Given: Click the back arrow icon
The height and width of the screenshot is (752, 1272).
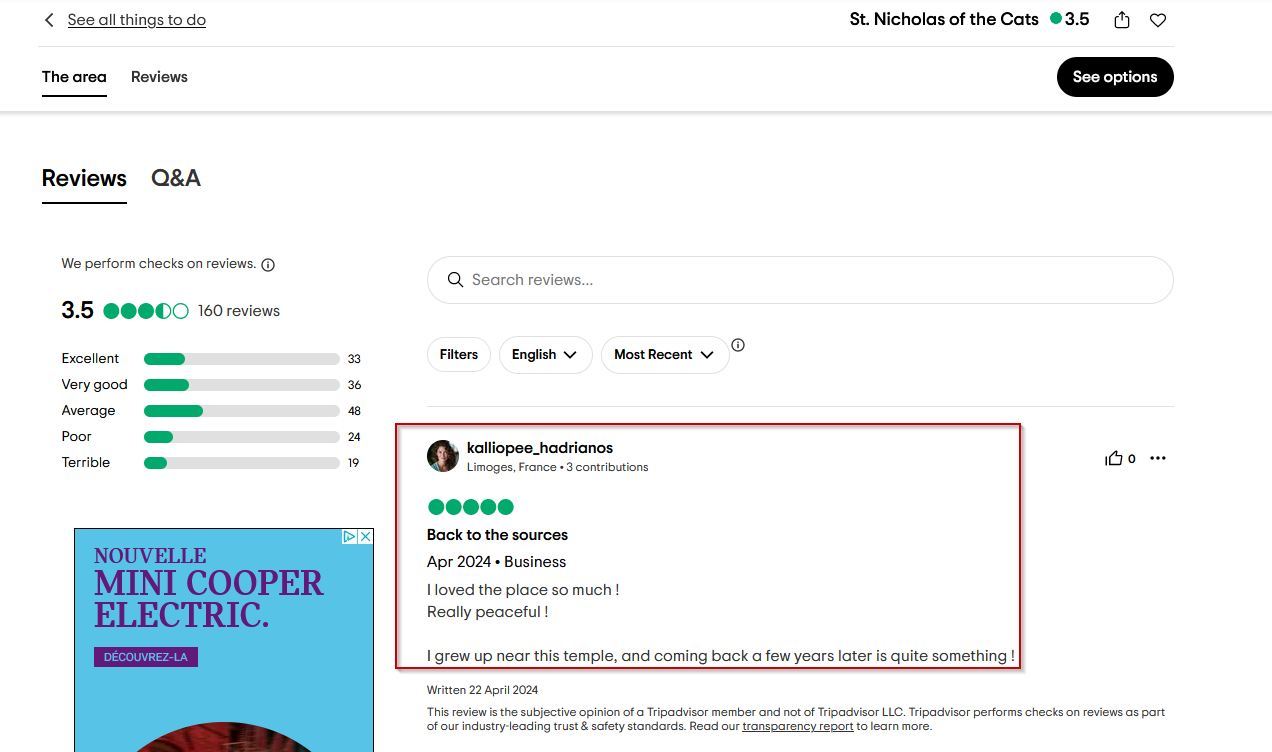Looking at the screenshot, I should pos(49,20).
